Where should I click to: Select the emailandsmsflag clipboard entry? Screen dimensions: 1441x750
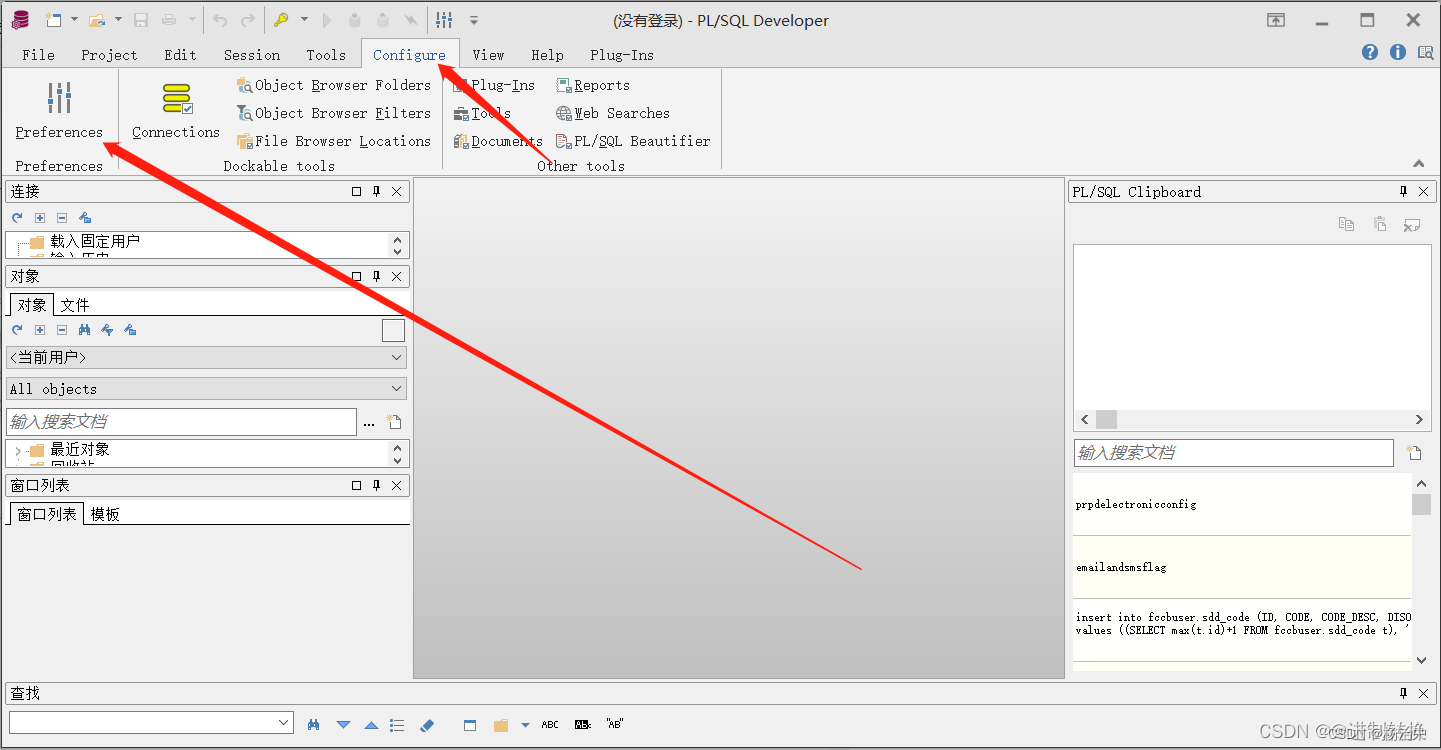pos(1242,567)
